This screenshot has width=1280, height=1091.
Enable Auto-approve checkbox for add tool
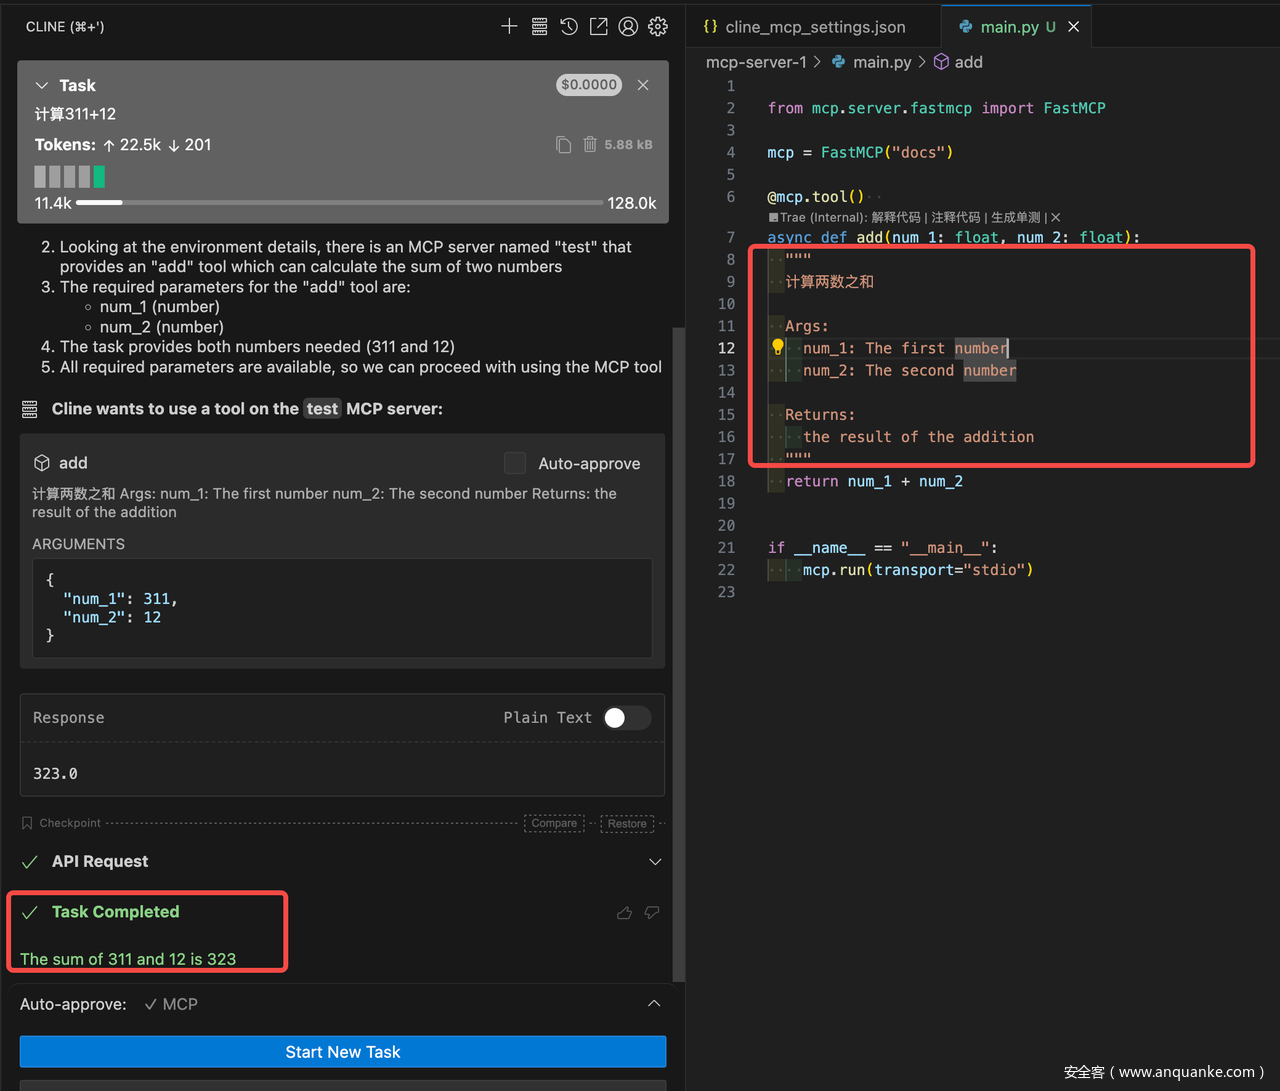click(515, 463)
